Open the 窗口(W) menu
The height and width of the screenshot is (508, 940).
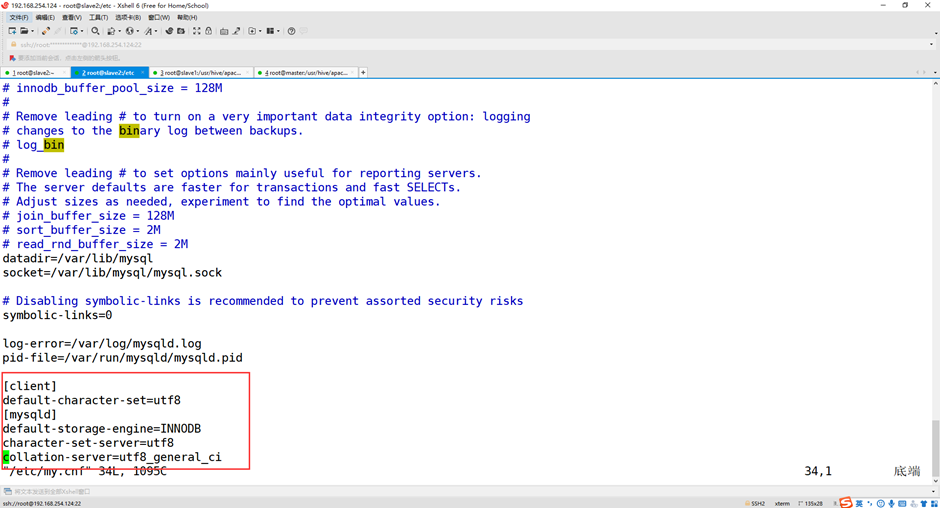pos(159,17)
